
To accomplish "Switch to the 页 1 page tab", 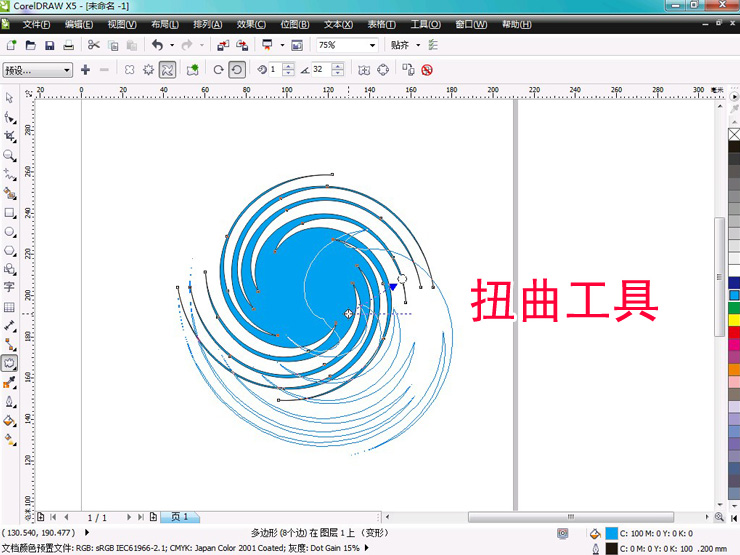I will click(x=179, y=517).
